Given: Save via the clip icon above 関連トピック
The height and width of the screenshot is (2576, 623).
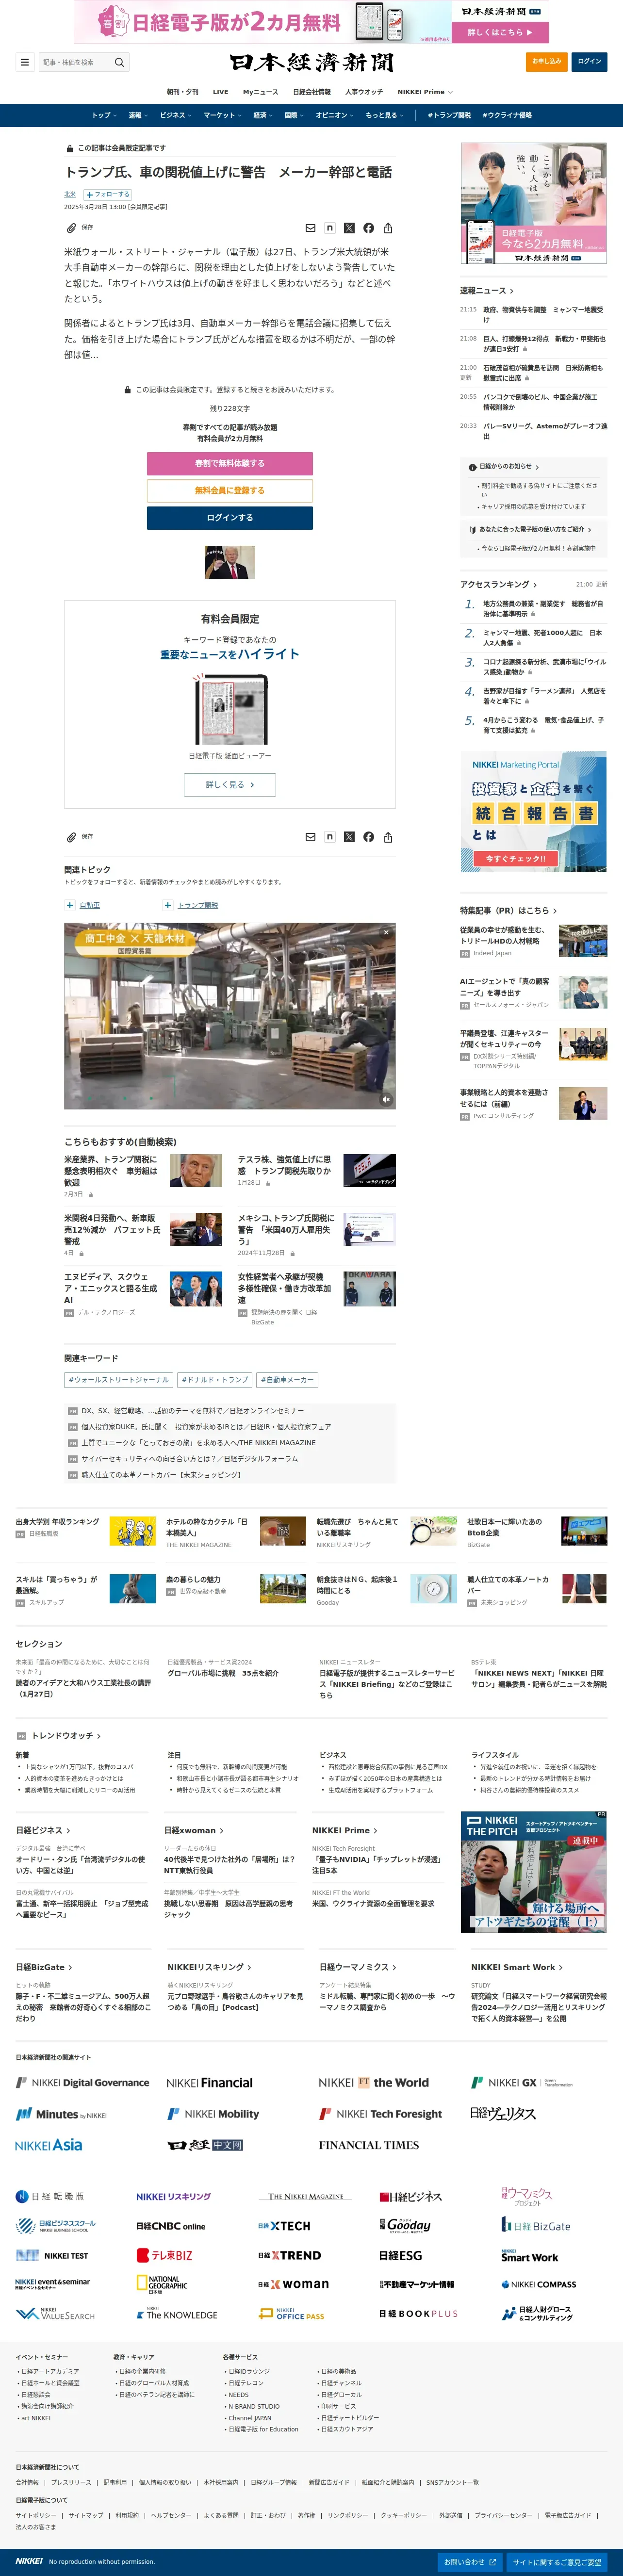Looking at the screenshot, I should [x=71, y=837].
